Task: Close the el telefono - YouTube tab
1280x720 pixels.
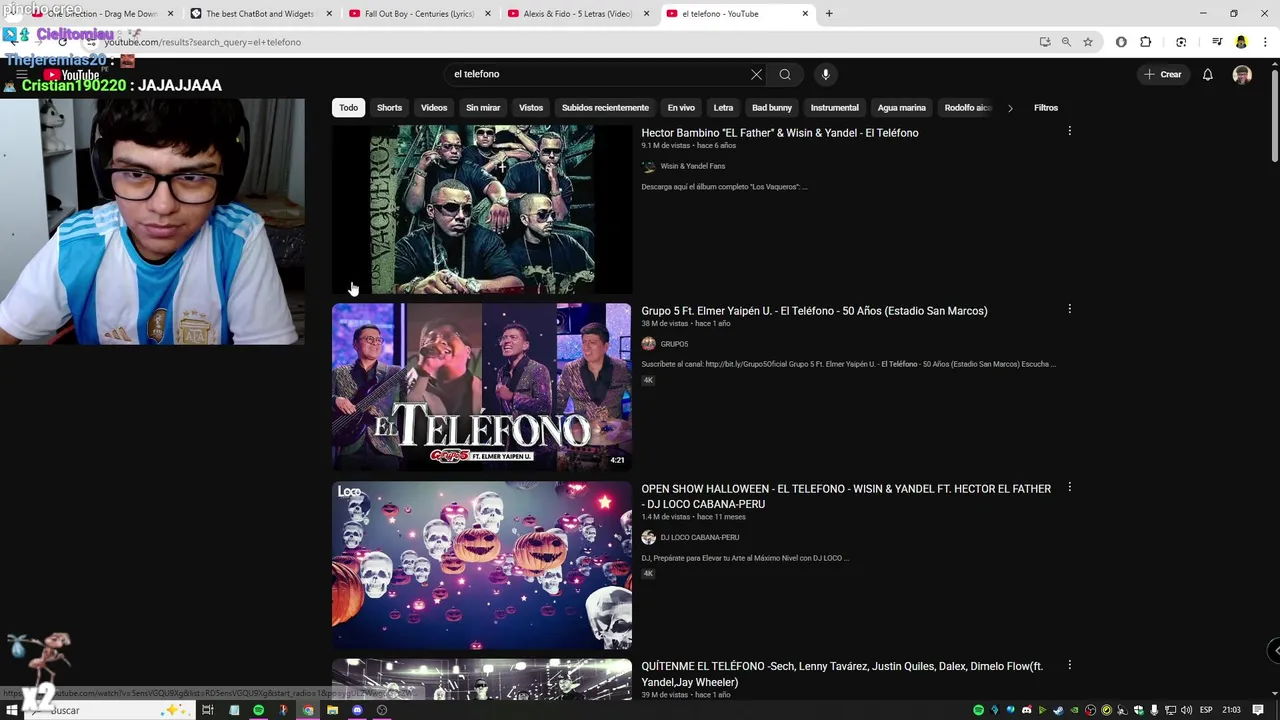Action: coord(805,14)
